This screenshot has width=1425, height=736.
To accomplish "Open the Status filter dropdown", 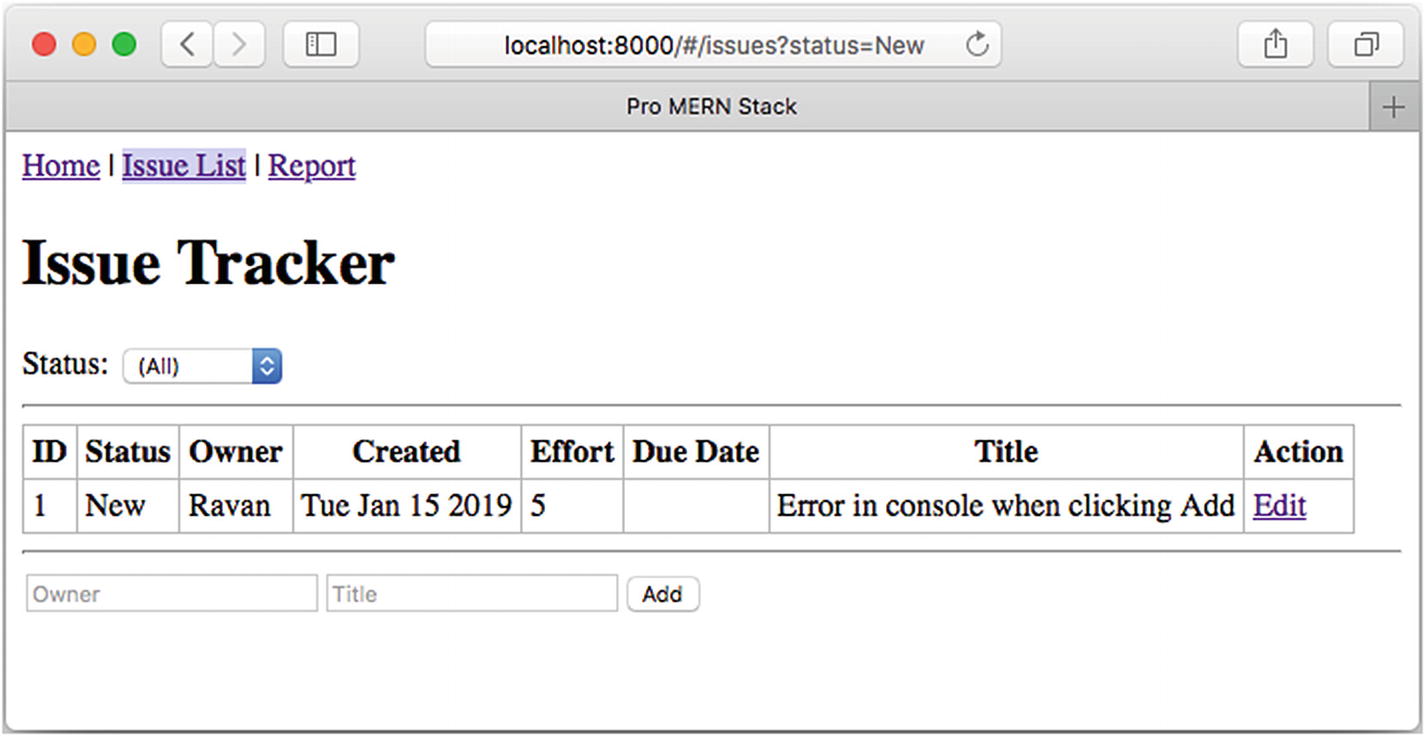I will (202, 366).
